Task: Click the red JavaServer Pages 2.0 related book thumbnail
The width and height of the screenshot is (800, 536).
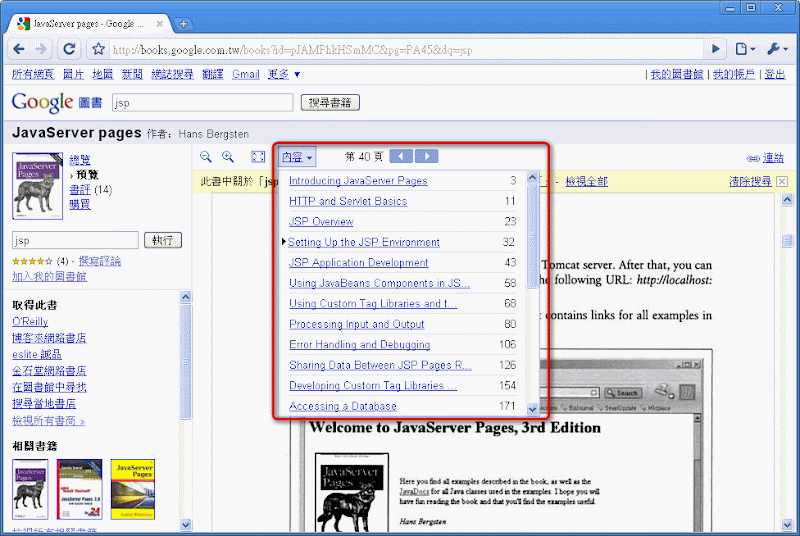Action: coord(79,489)
